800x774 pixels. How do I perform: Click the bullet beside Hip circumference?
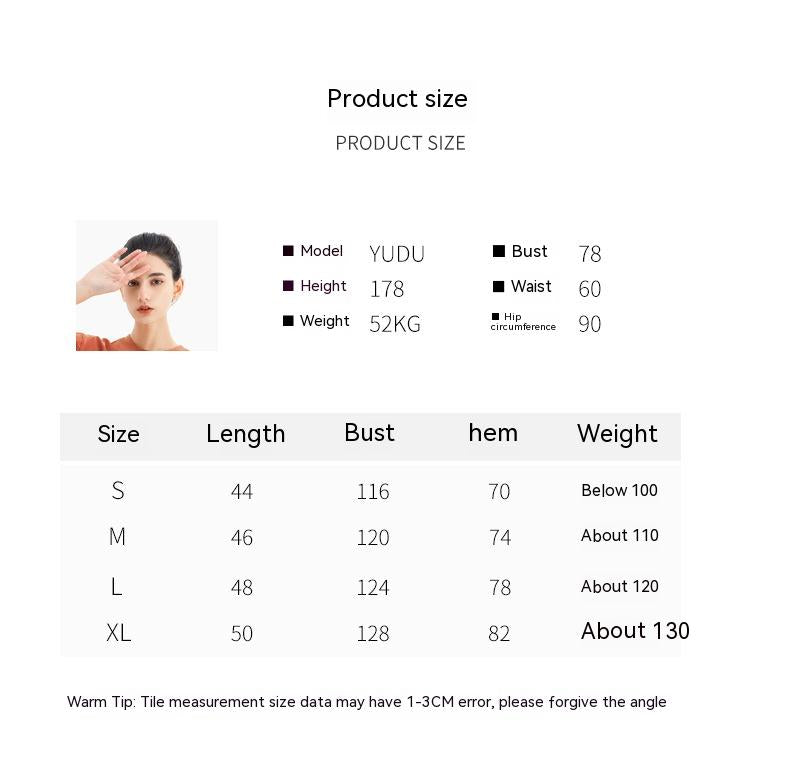[495, 316]
